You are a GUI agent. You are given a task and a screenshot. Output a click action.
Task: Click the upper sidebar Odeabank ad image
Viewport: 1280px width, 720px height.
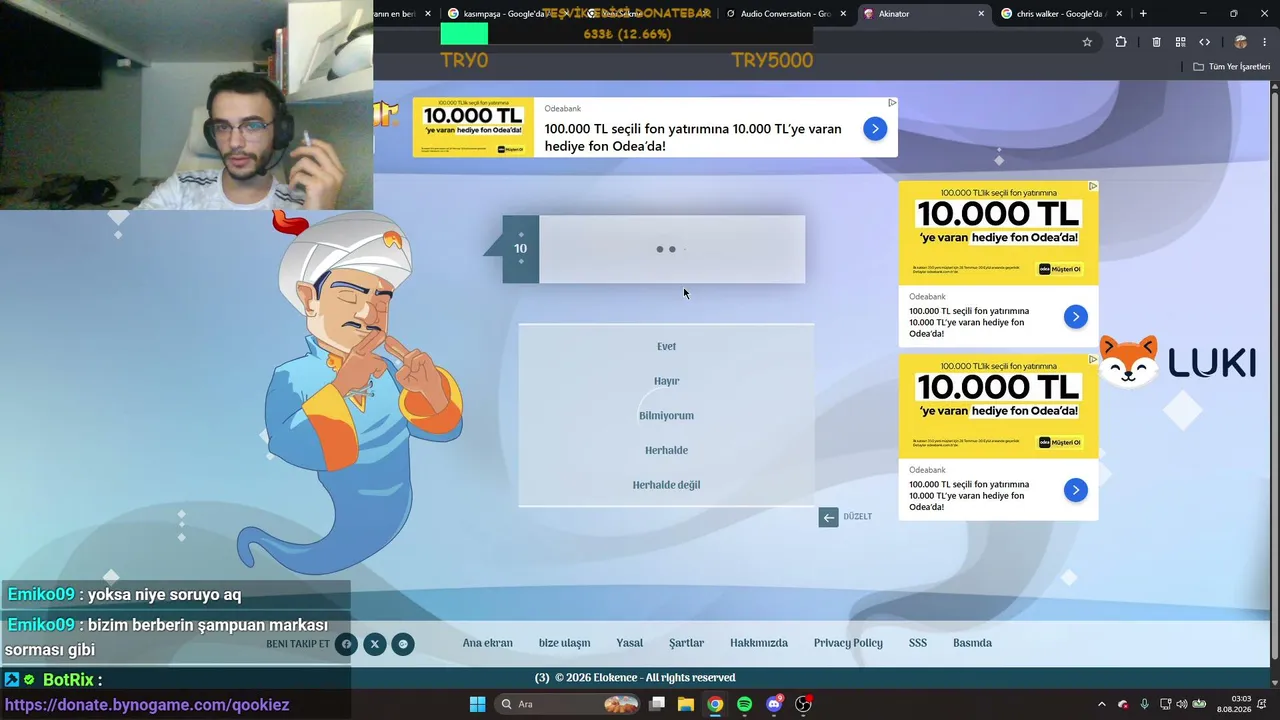(x=998, y=233)
